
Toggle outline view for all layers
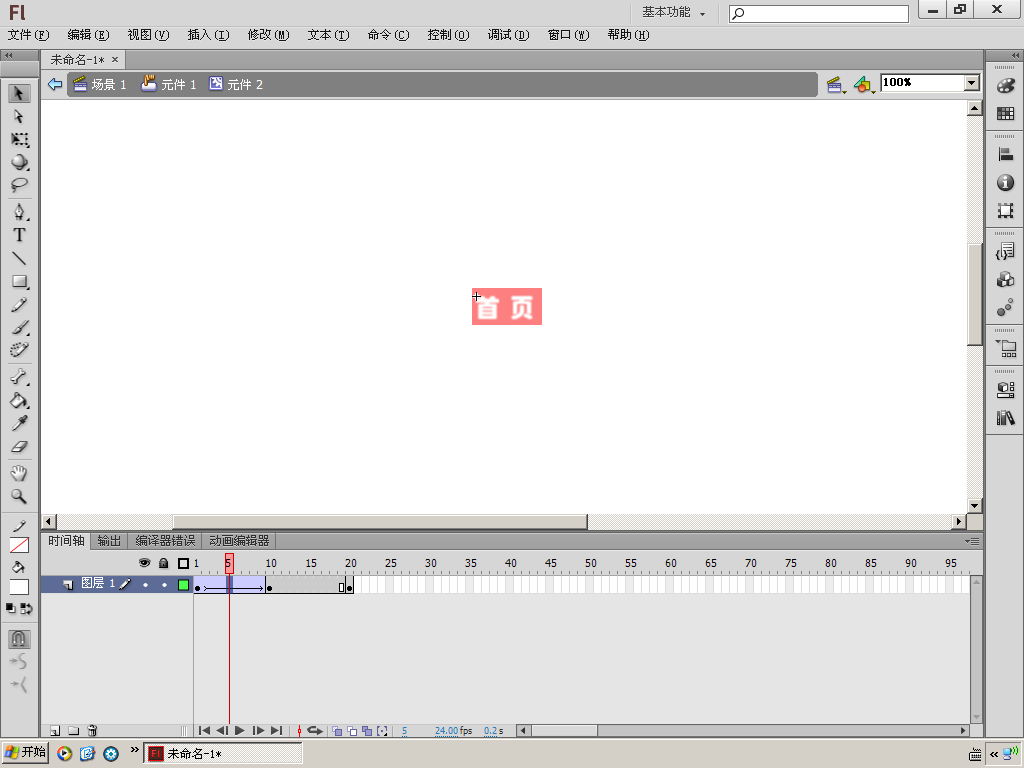184,563
